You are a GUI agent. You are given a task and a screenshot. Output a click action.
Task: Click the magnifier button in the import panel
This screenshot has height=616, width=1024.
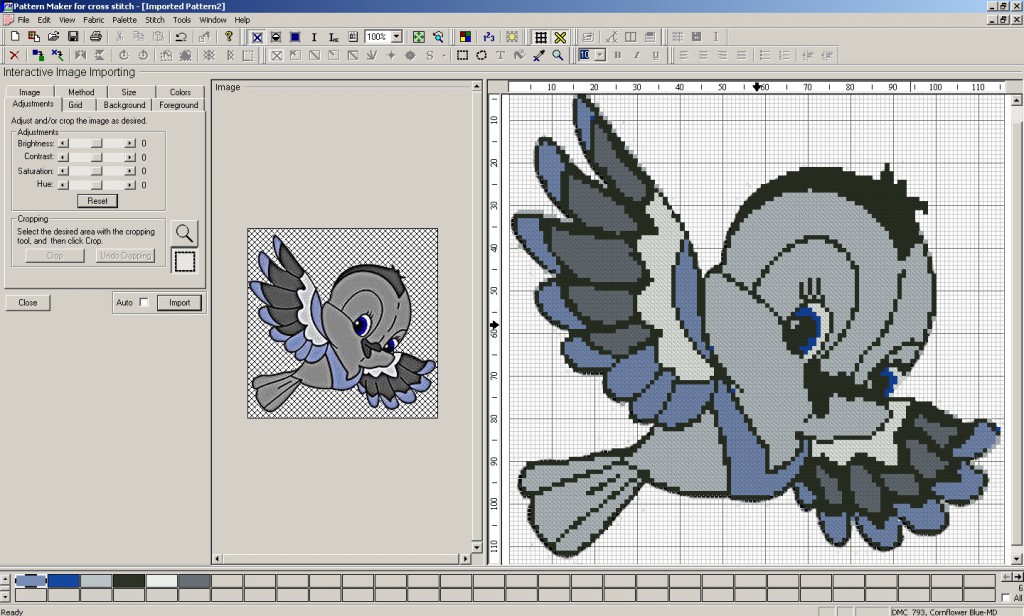[185, 233]
